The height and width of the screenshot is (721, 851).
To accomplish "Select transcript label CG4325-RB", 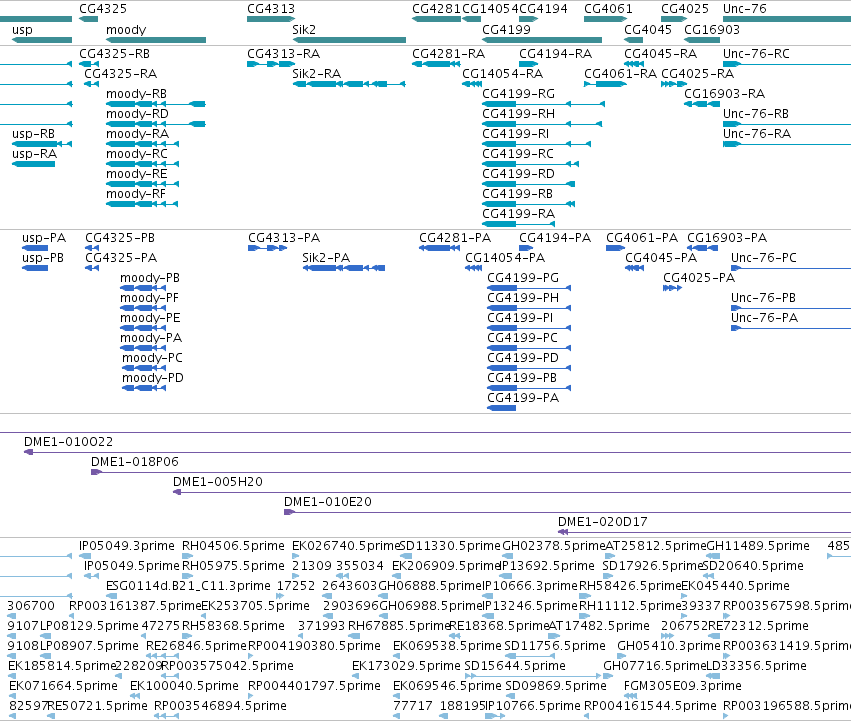I will pos(115,54).
